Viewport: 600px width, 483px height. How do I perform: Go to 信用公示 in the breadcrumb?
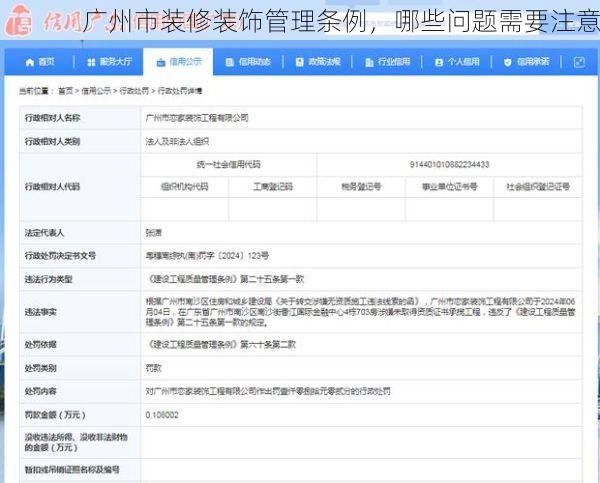[x=96, y=91]
